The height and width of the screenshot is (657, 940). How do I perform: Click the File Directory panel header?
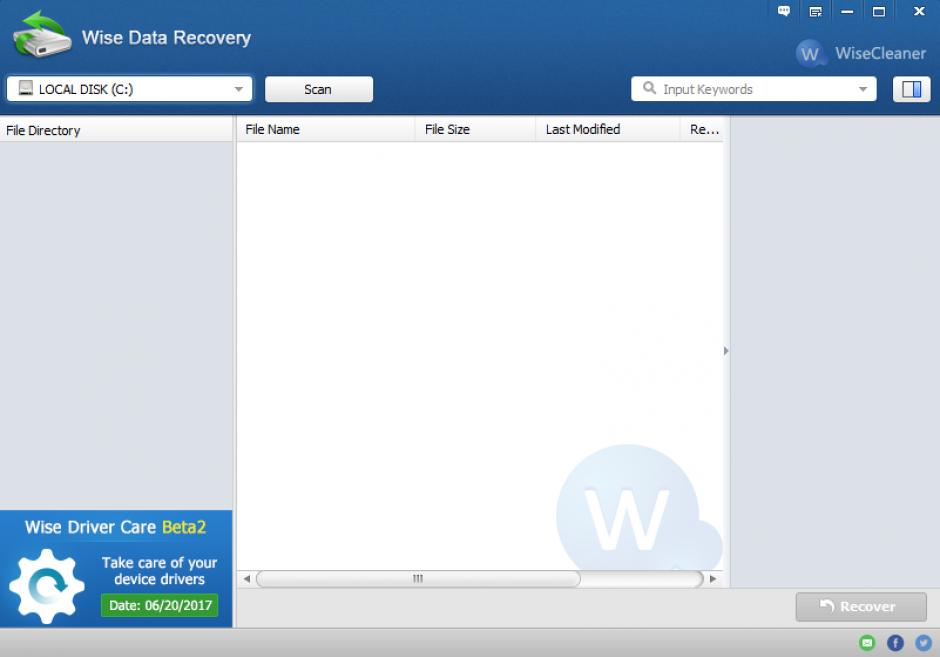tap(116, 130)
